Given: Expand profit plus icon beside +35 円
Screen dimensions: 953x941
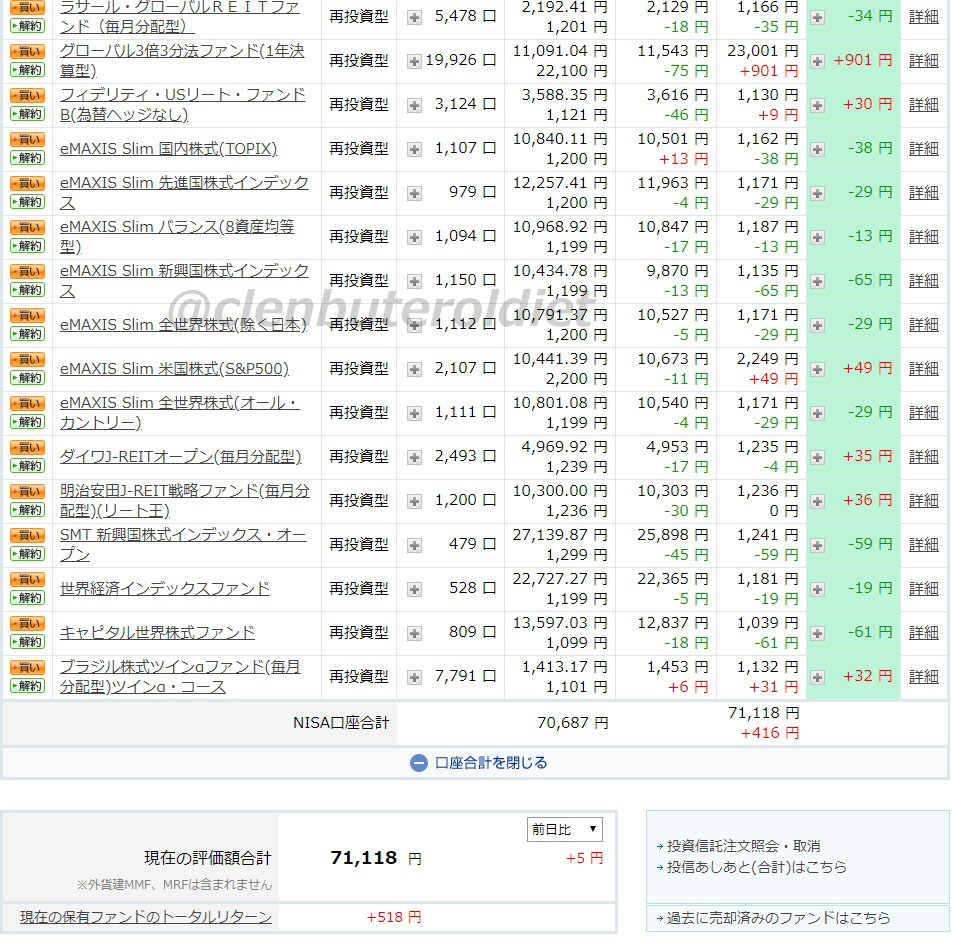Looking at the screenshot, I should 818,458.
